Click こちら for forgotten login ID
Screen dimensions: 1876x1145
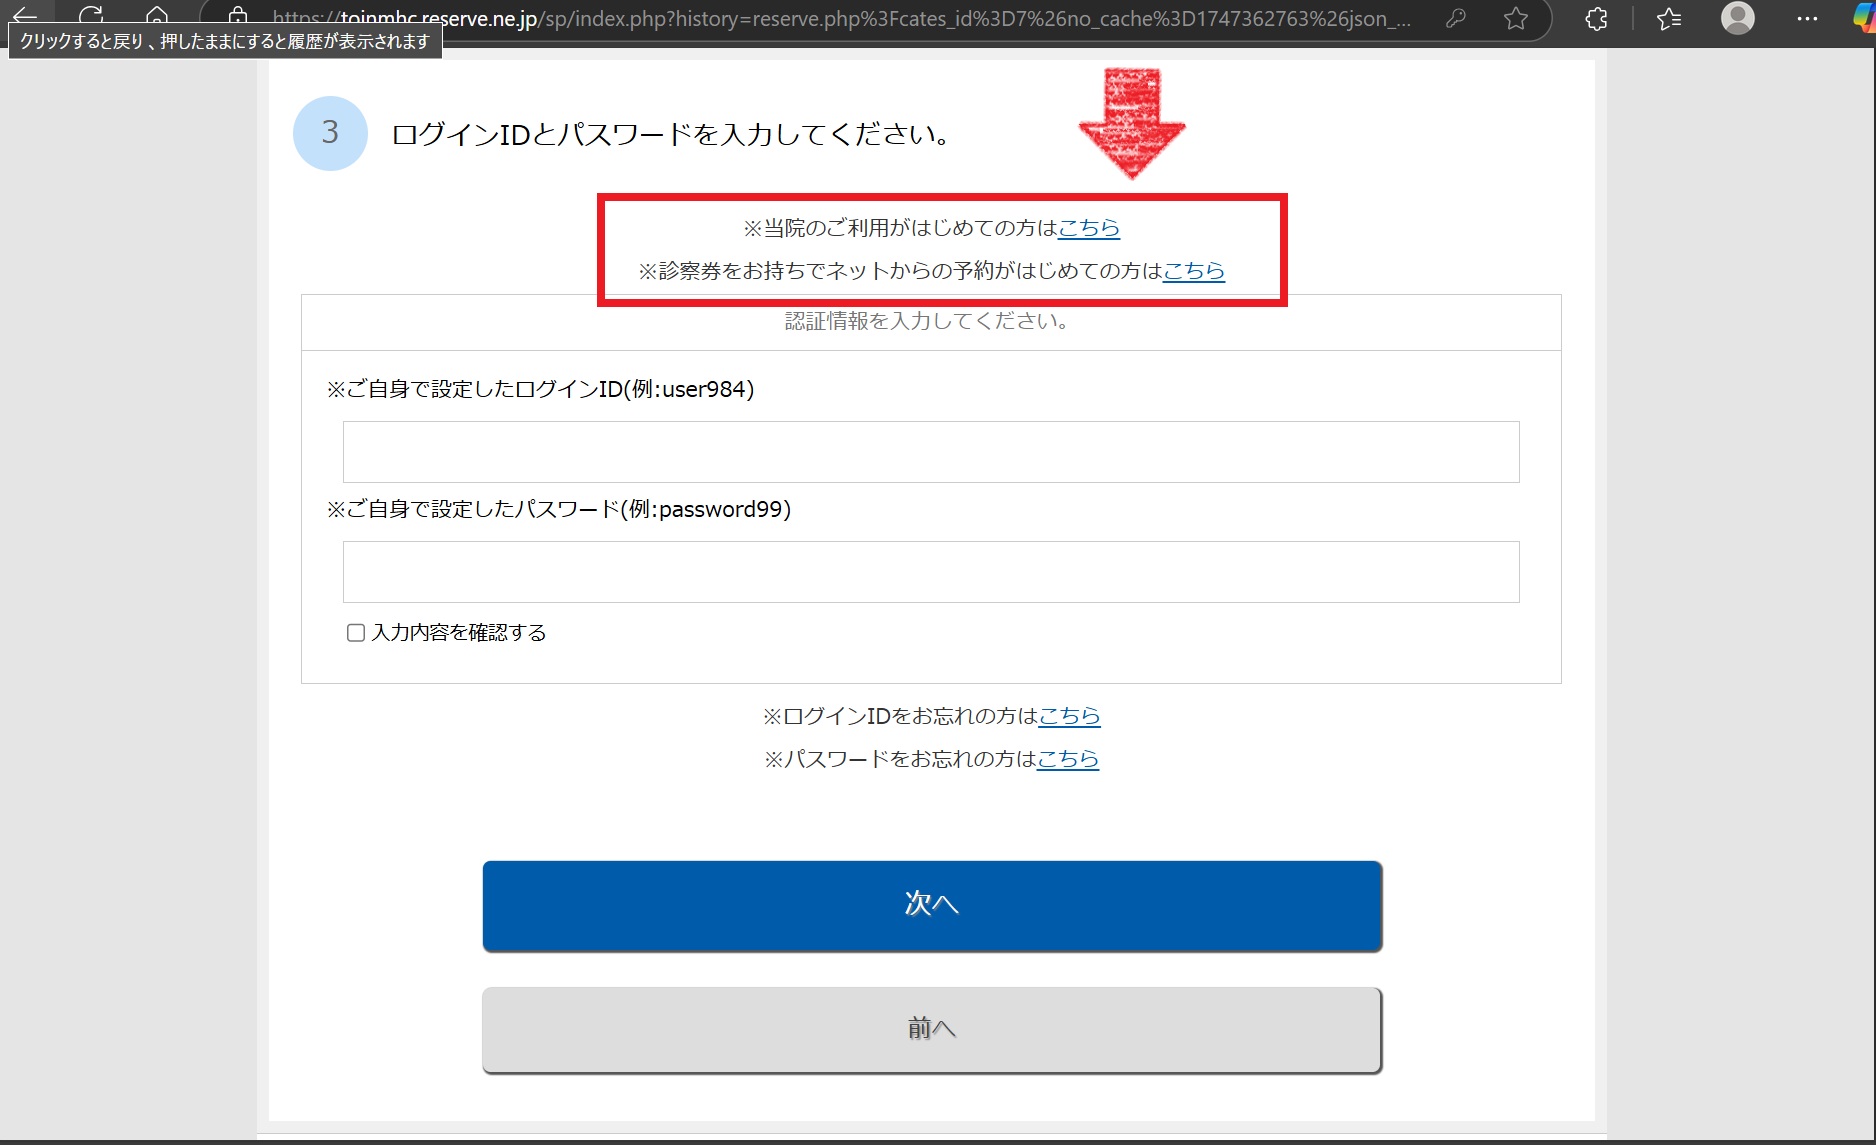pos(1069,716)
